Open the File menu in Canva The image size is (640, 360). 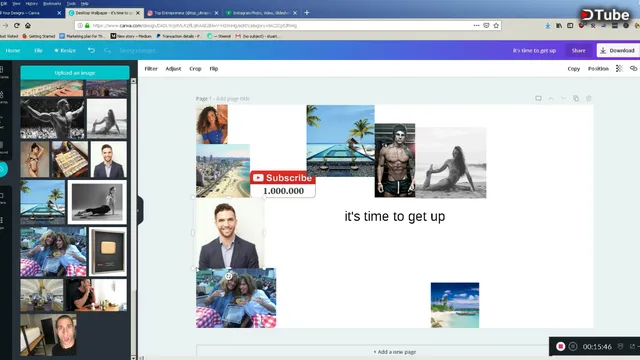(x=38, y=51)
